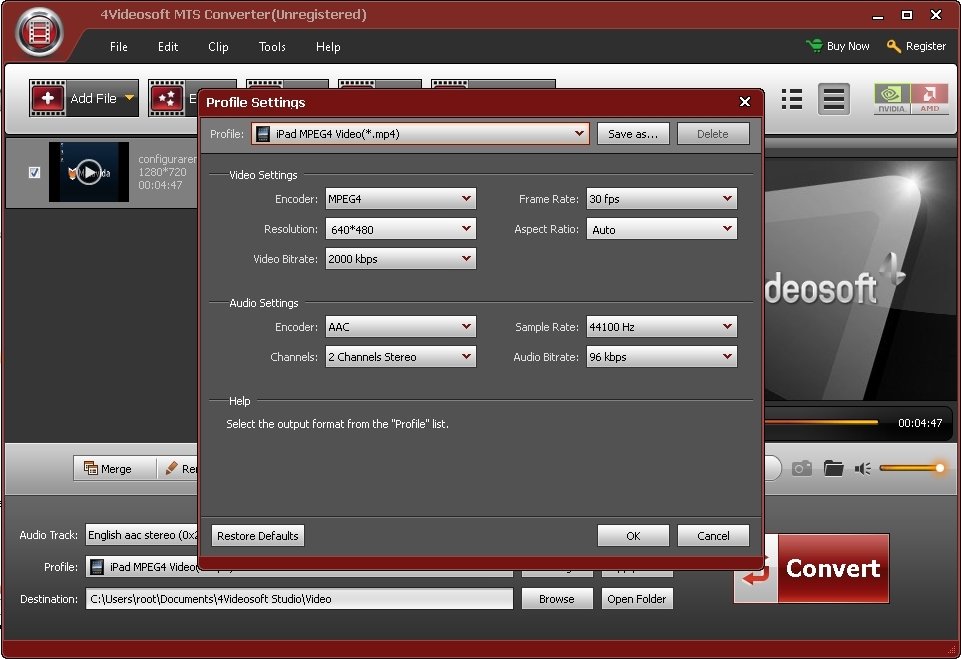Open snapshot folder icon
The width and height of the screenshot is (961, 659).
[x=833, y=468]
